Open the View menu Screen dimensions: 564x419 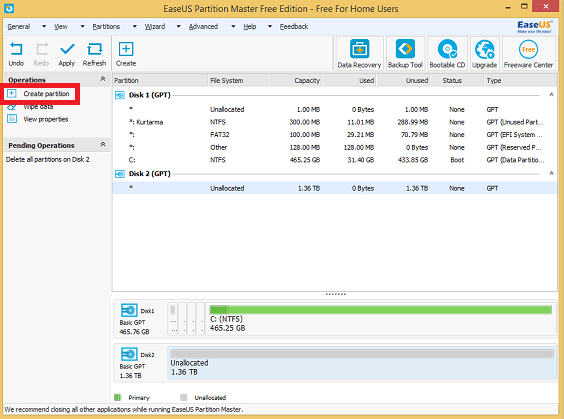tap(61, 27)
